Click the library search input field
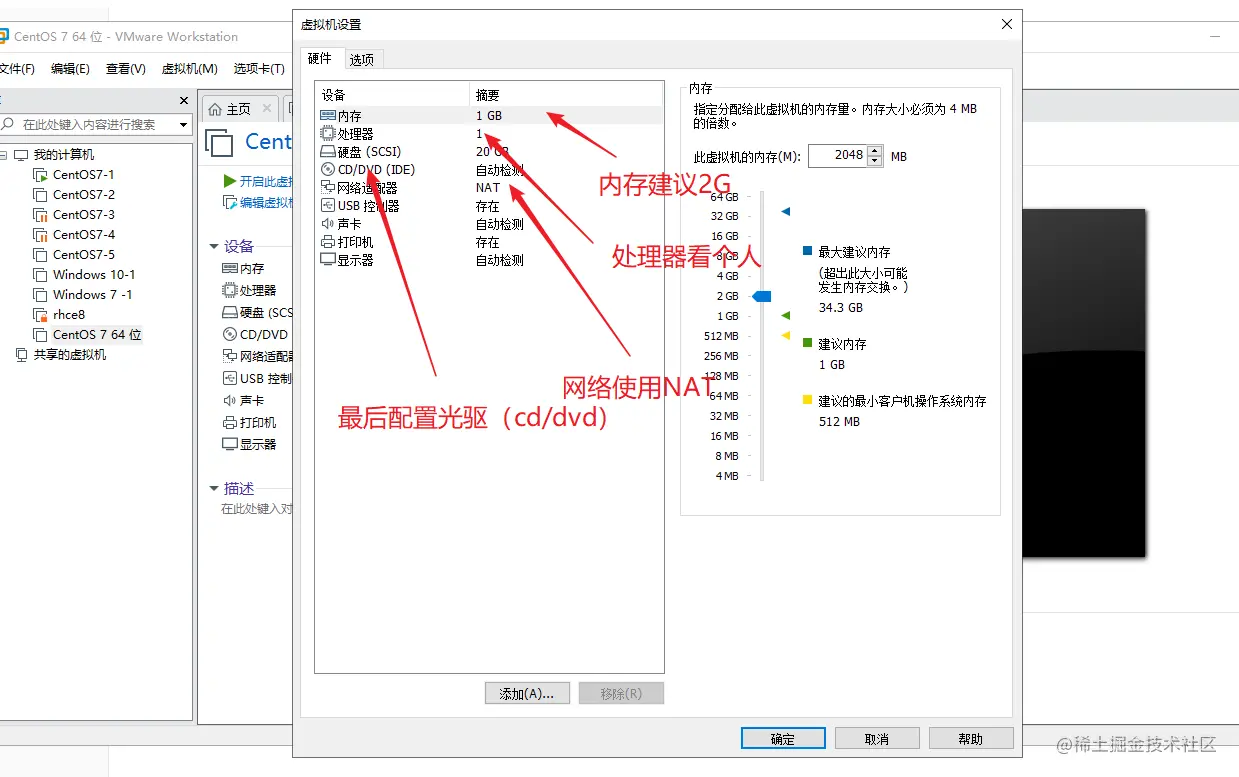Viewport: 1239px width, 777px height. click(95, 124)
